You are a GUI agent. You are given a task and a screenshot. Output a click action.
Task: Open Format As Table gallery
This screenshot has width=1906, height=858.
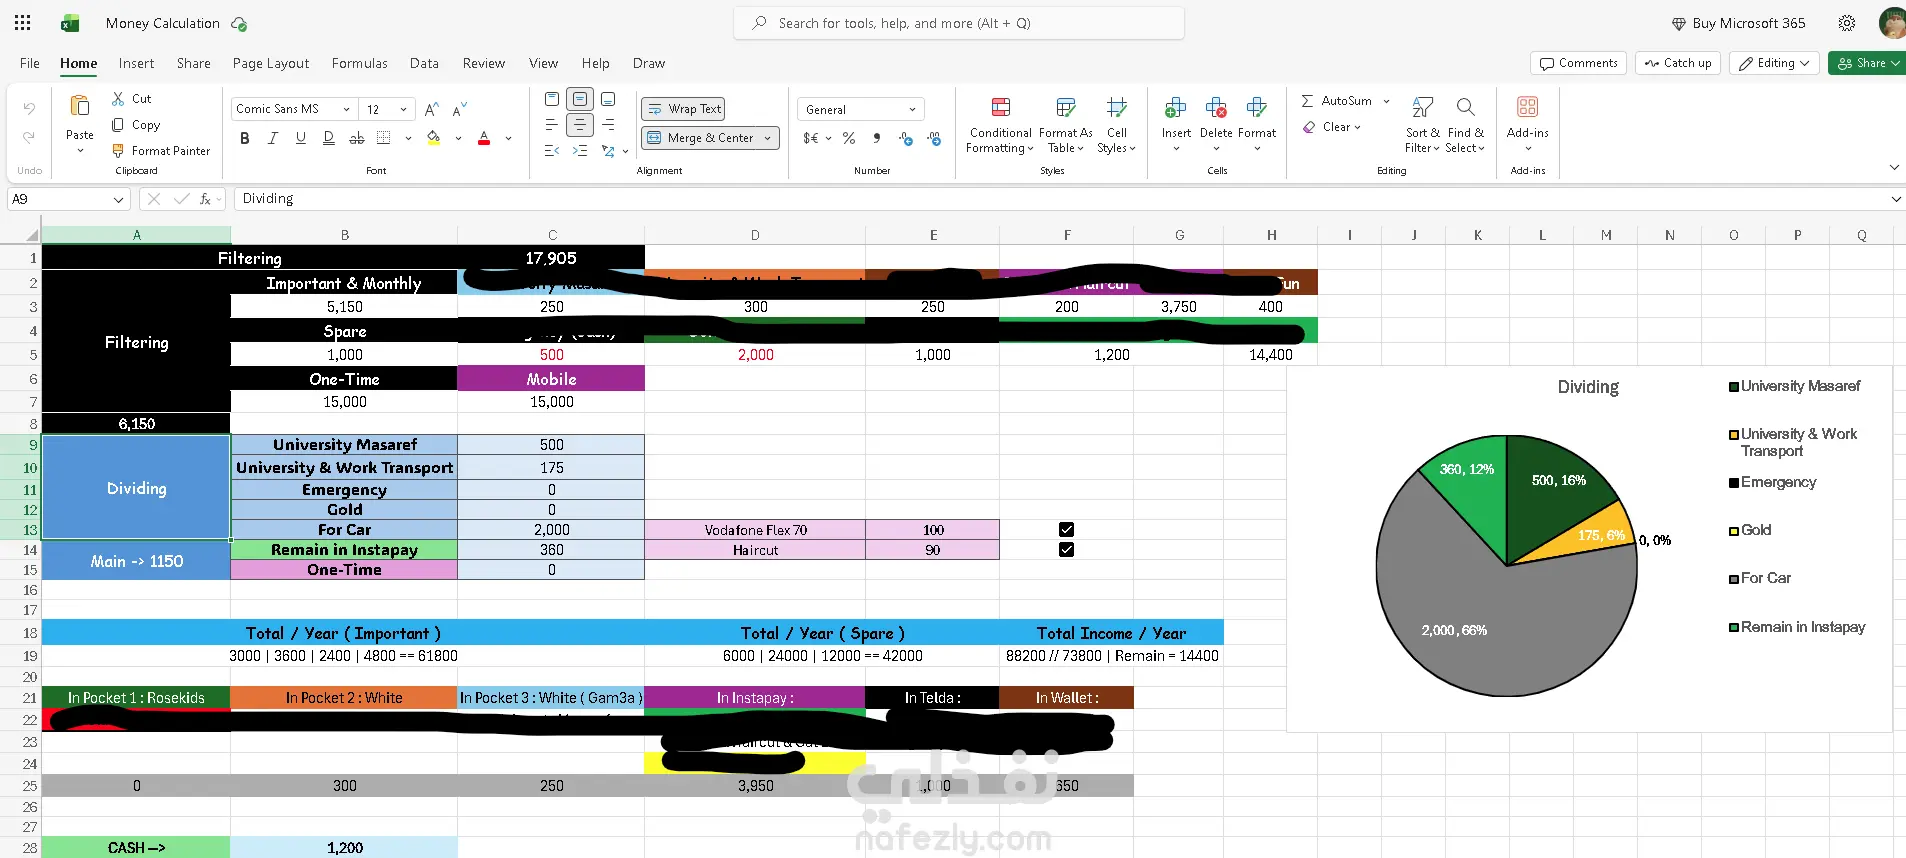tap(1066, 125)
